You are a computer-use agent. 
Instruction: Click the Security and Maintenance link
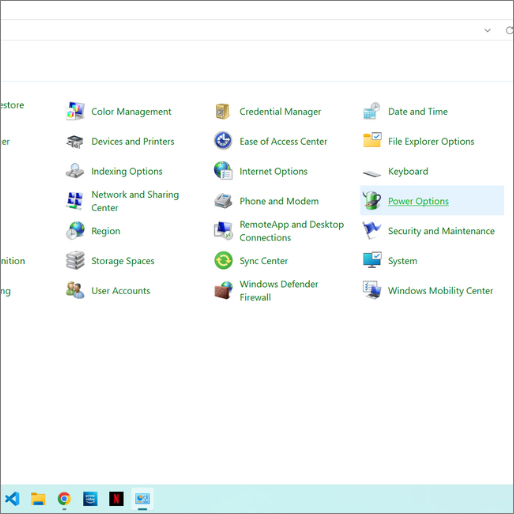[x=441, y=231]
